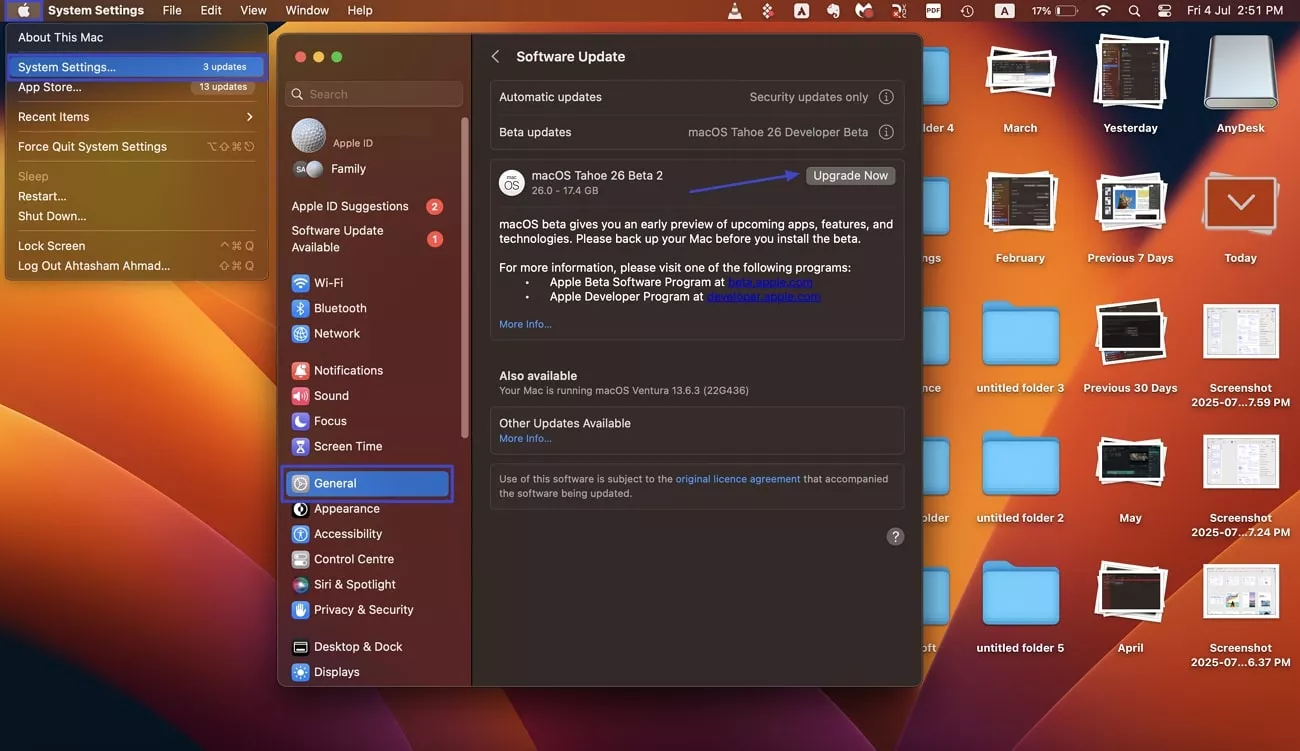Open the Apple menu logo

24,11
